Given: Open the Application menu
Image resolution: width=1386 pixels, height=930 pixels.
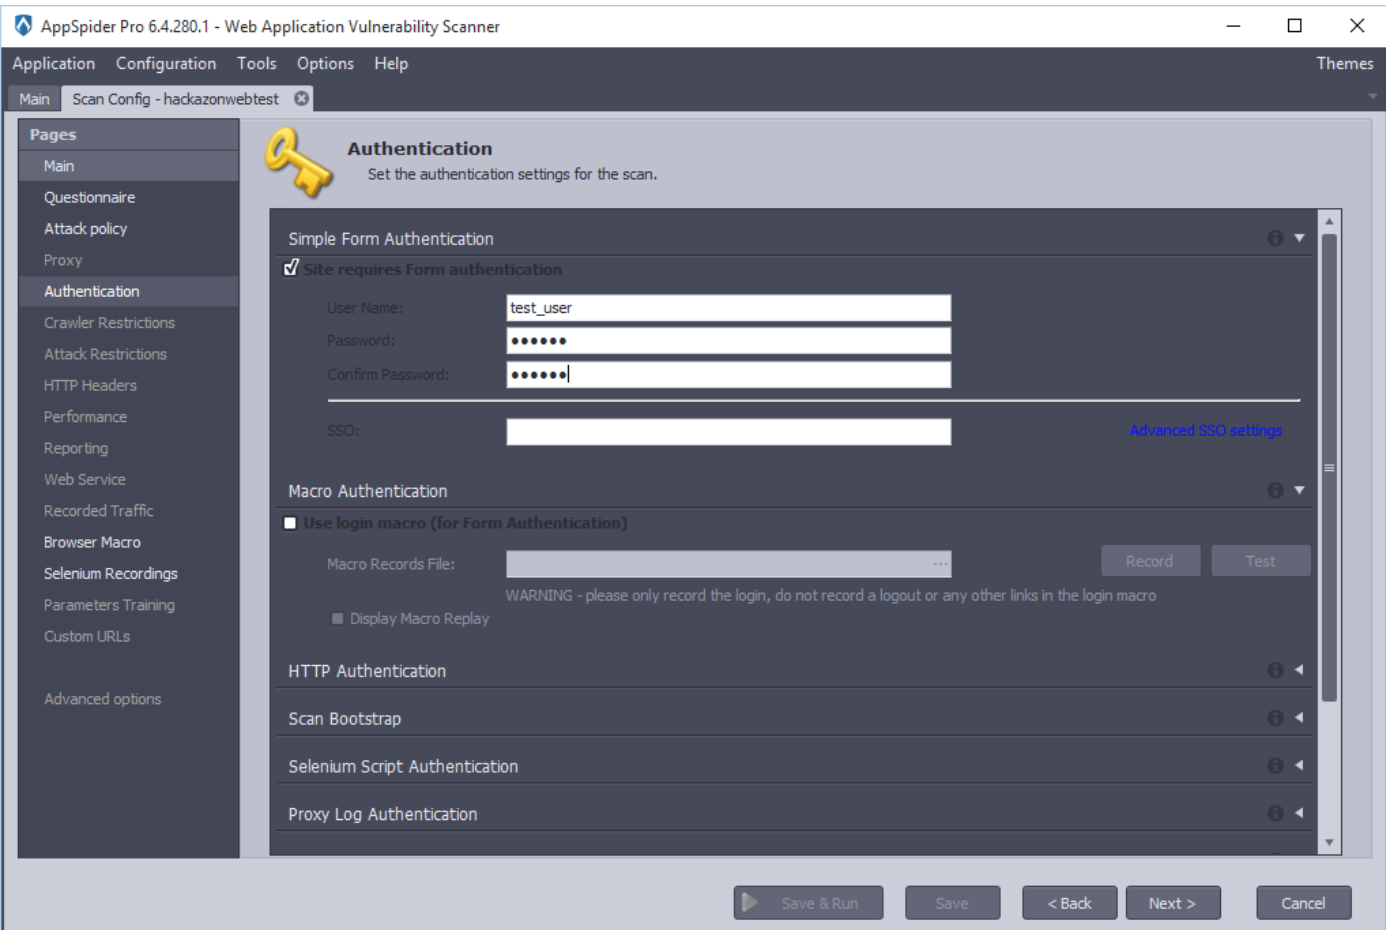Looking at the screenshot, I should (x=54, y=63).
